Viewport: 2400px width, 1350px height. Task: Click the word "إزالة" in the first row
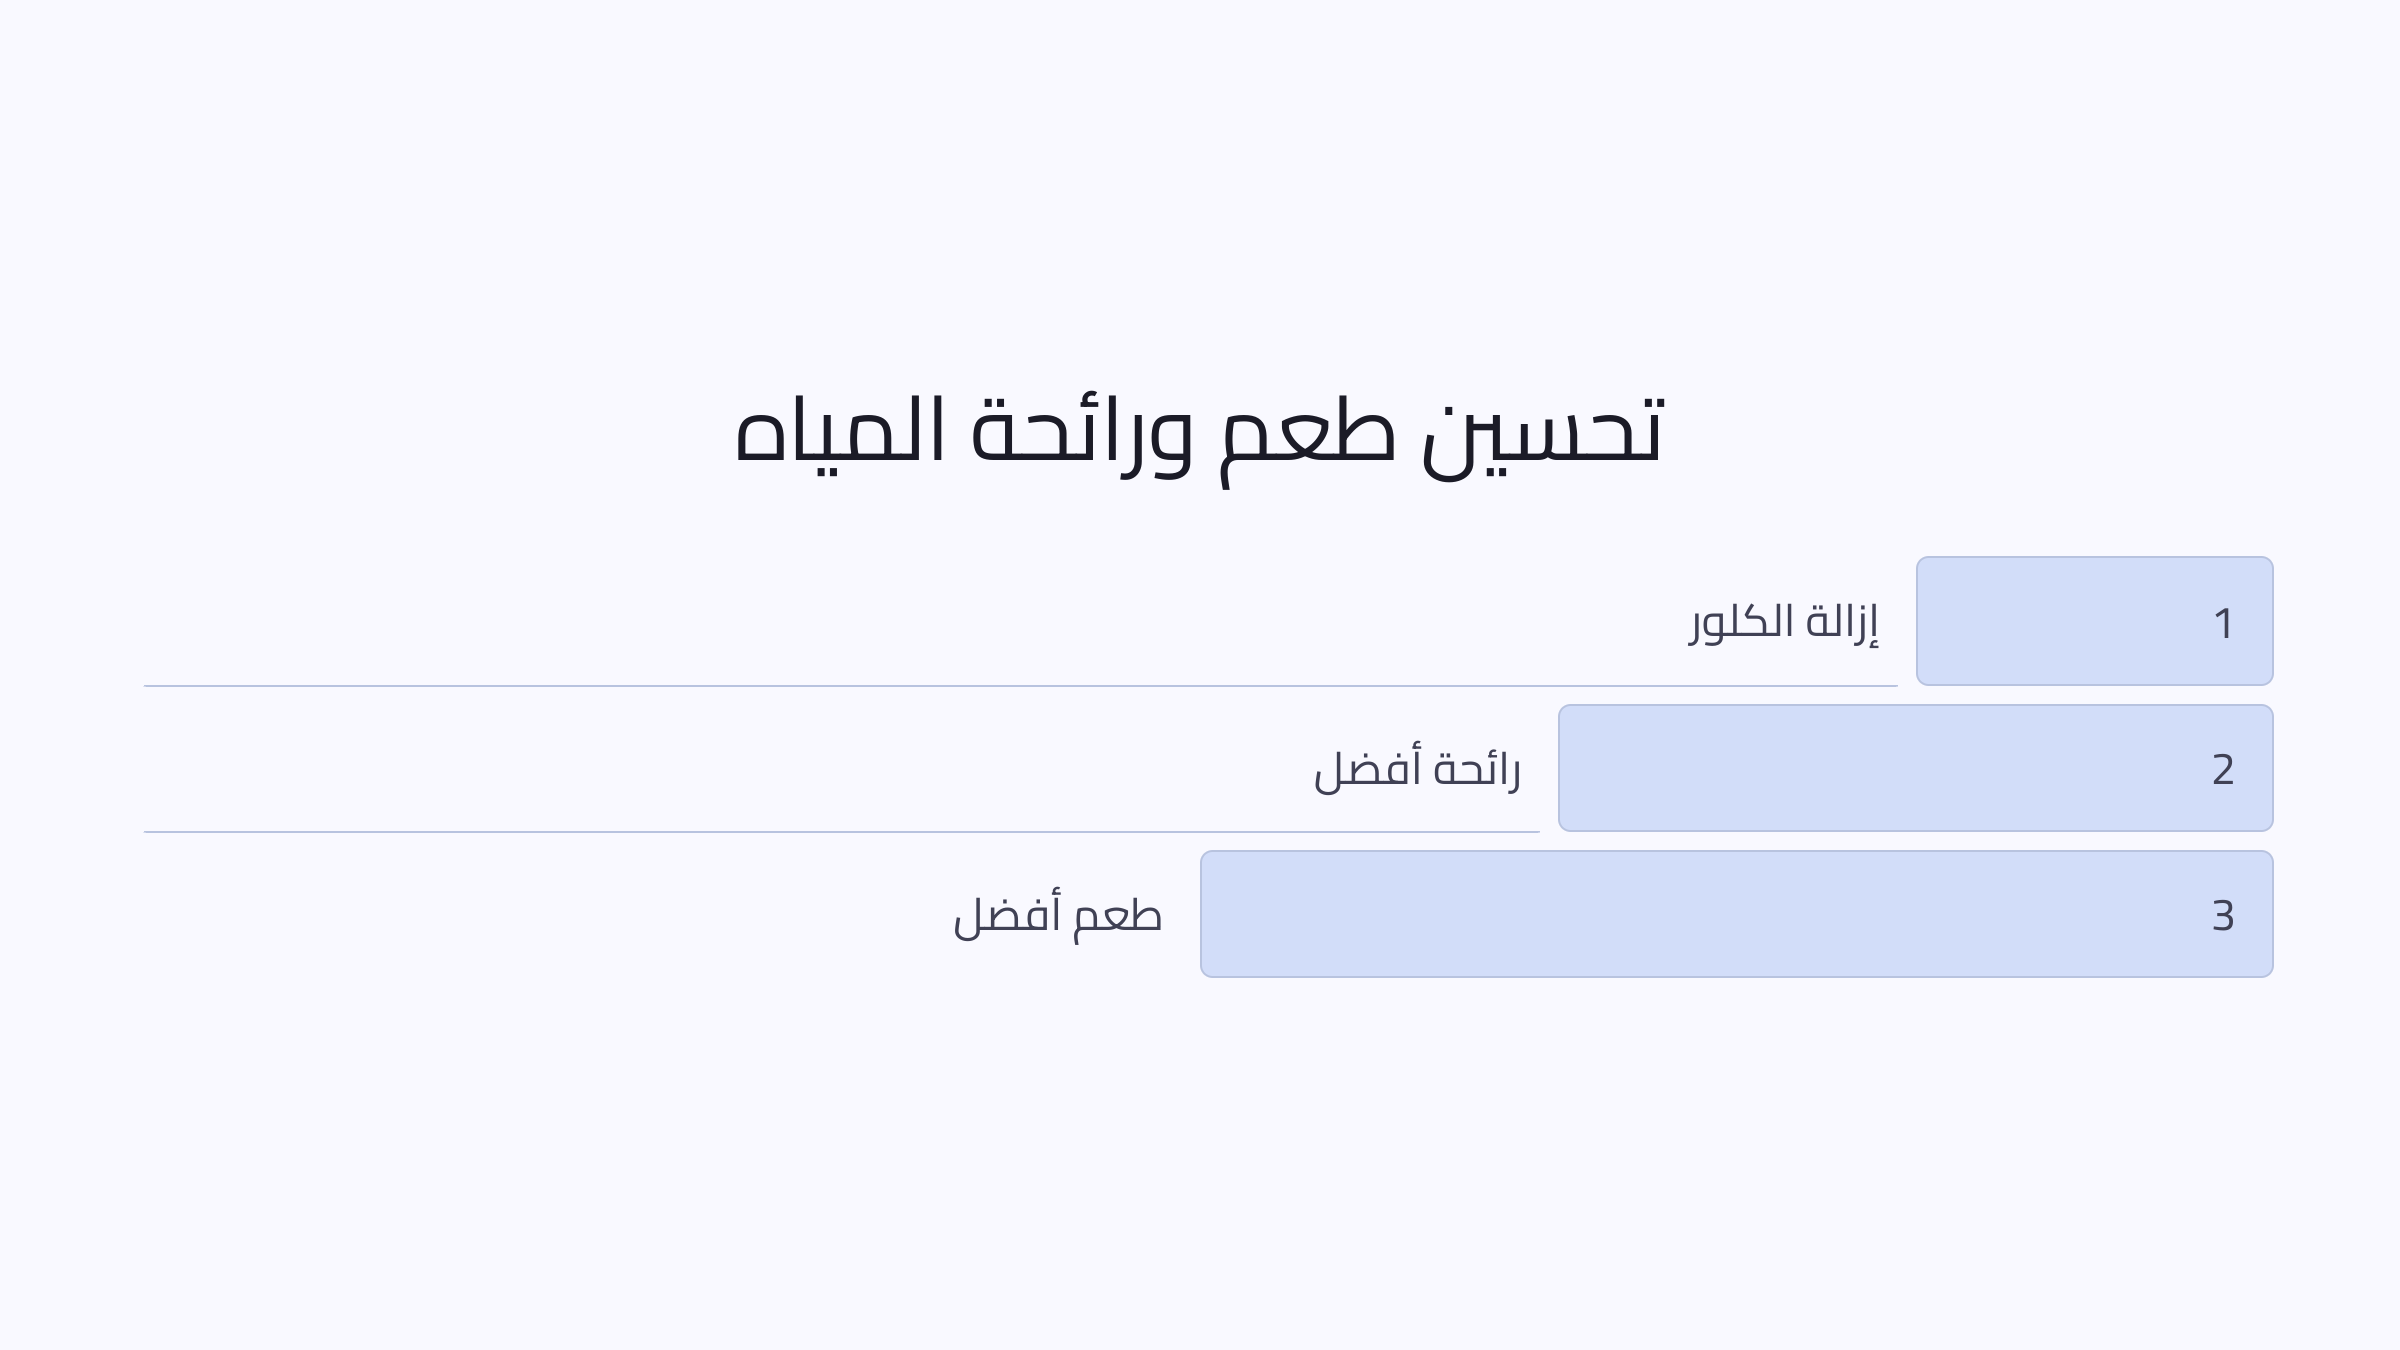coord(1842,622)
